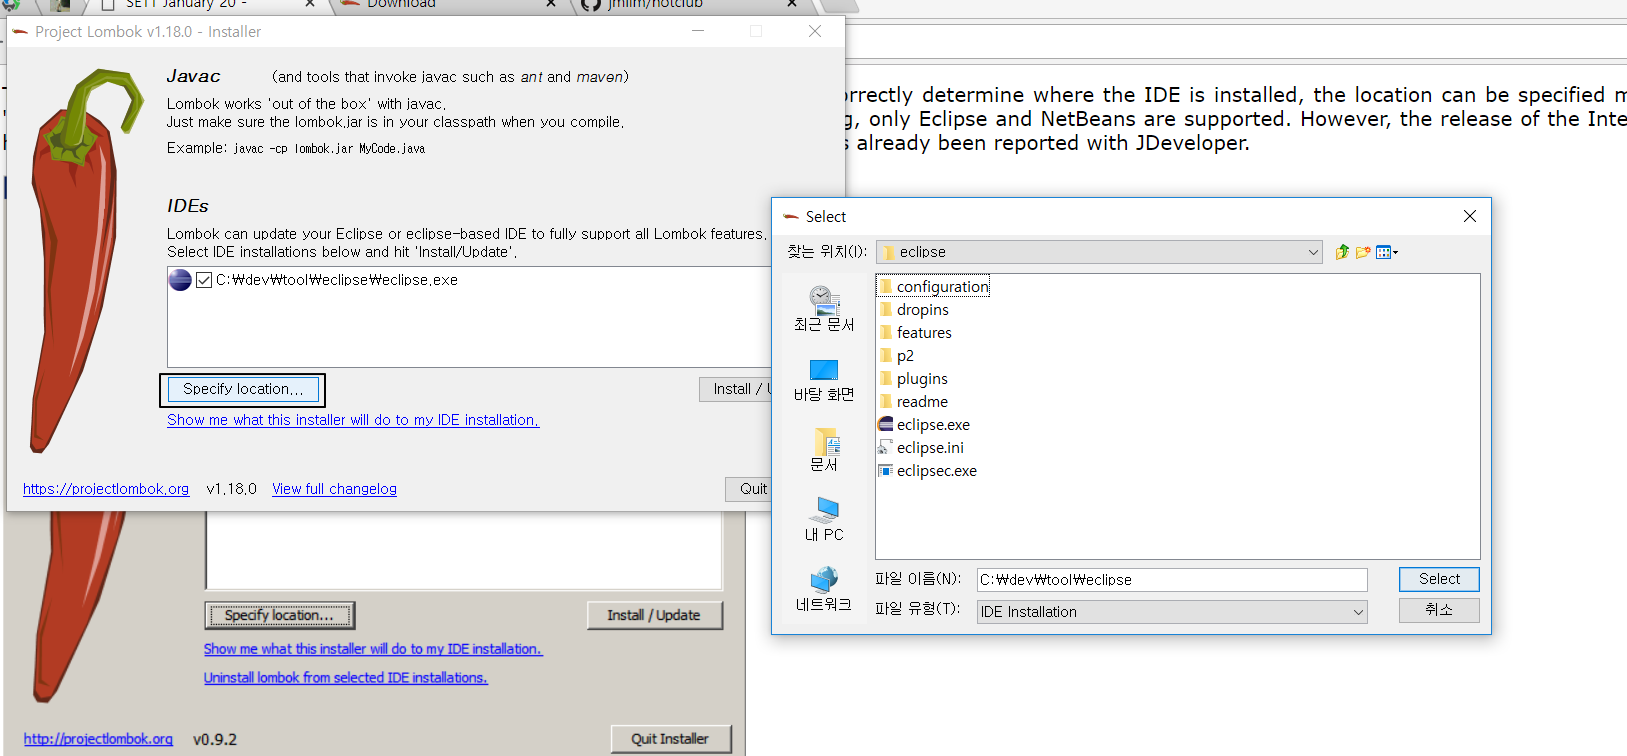The height and width of the screenshot is (756, 1627).
Task: Create new folder in Select dialog
Action: (x=1363, y=252)
